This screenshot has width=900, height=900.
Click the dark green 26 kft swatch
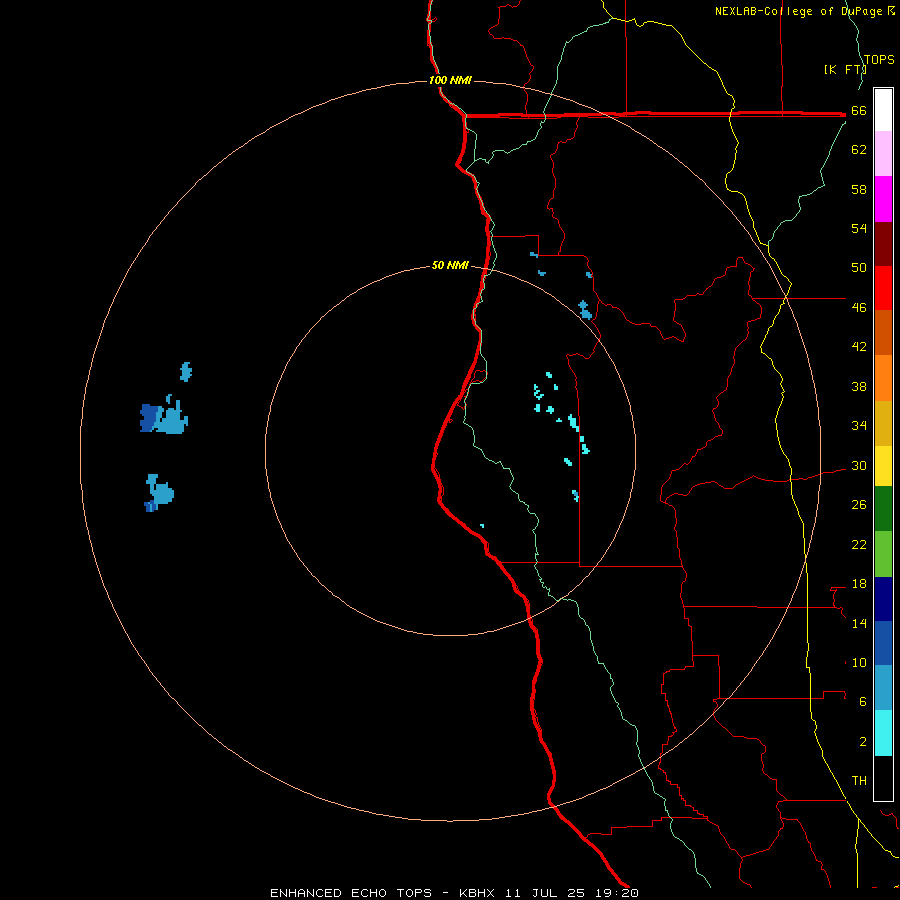click(883, 509)
